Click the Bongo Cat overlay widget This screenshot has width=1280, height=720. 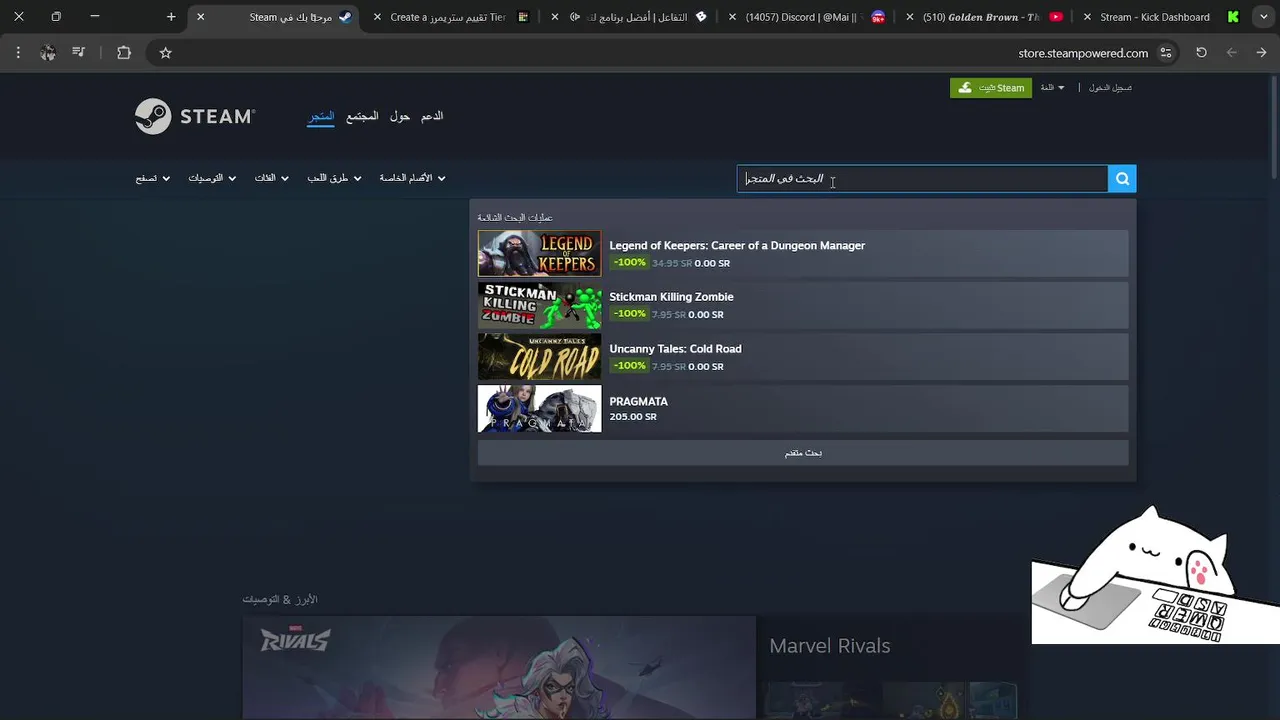click(x=1155, y=575)
